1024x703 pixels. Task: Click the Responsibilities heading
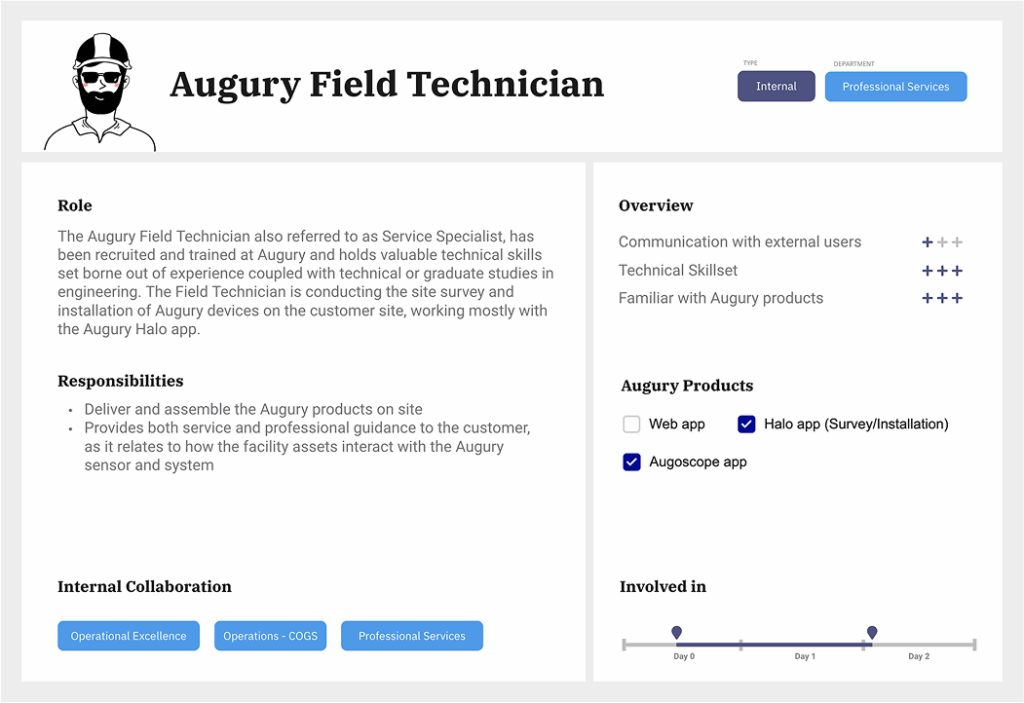[120, 381]
